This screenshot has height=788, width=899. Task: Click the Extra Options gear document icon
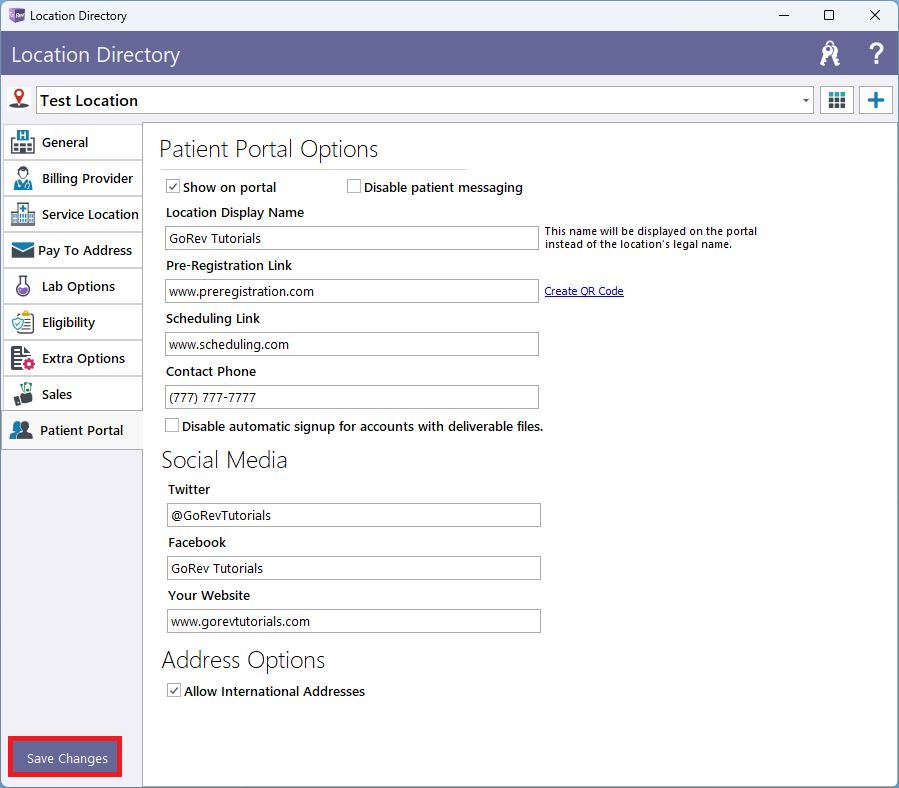[22, 358]
